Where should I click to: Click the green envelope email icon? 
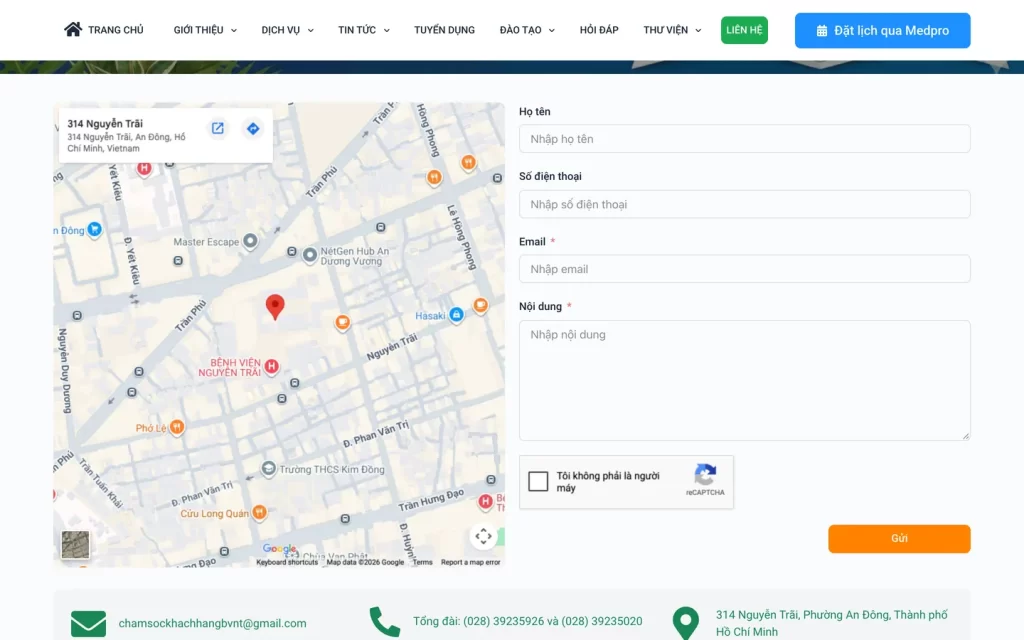coord(88,623)
